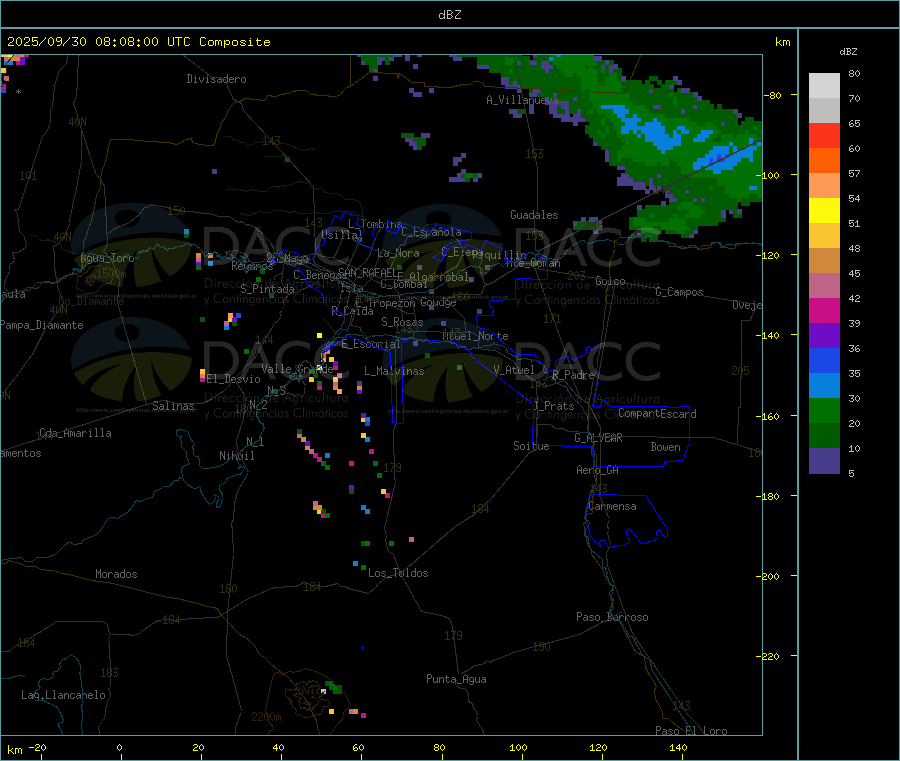This screenshot has height=761, width=900.
Task: Click the white marker at the 2200m volcano
Action: pos(324,692)
